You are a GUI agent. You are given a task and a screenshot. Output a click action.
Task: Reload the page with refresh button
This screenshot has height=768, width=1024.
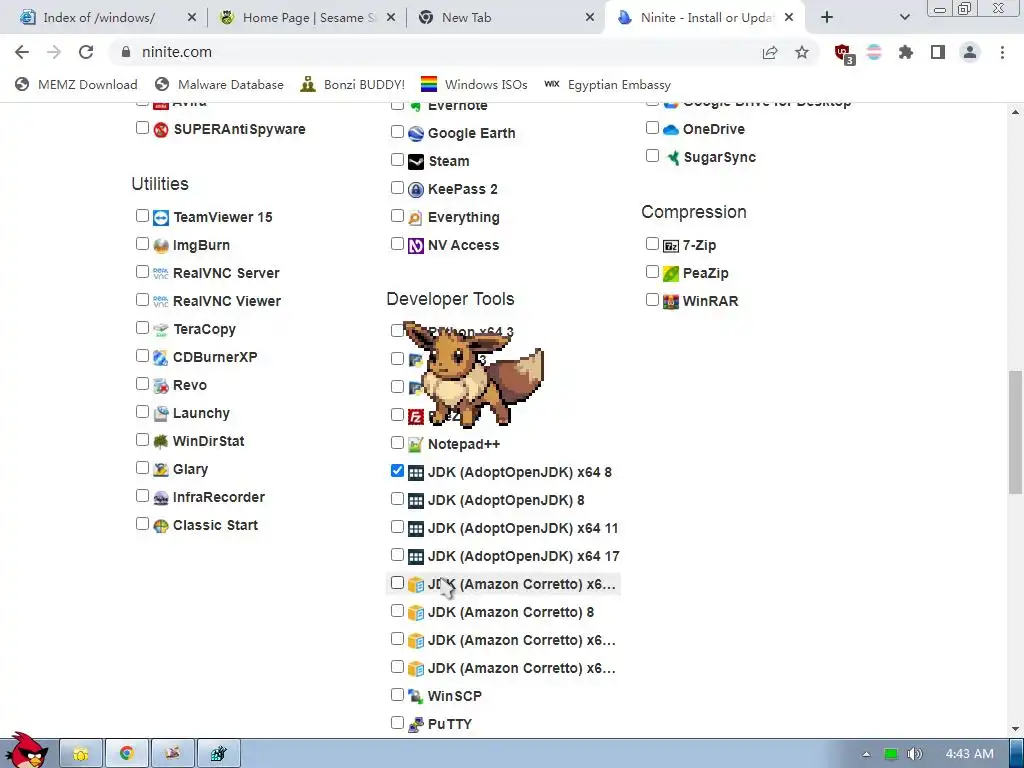[86, 52]
